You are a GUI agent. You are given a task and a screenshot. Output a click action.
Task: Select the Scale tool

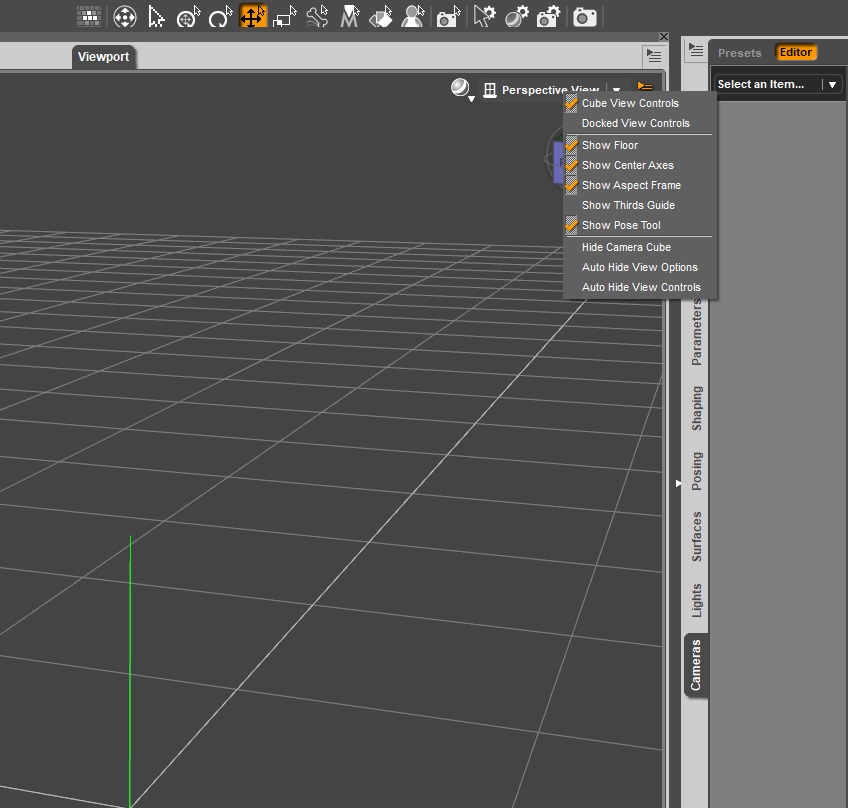pos(285,17)
